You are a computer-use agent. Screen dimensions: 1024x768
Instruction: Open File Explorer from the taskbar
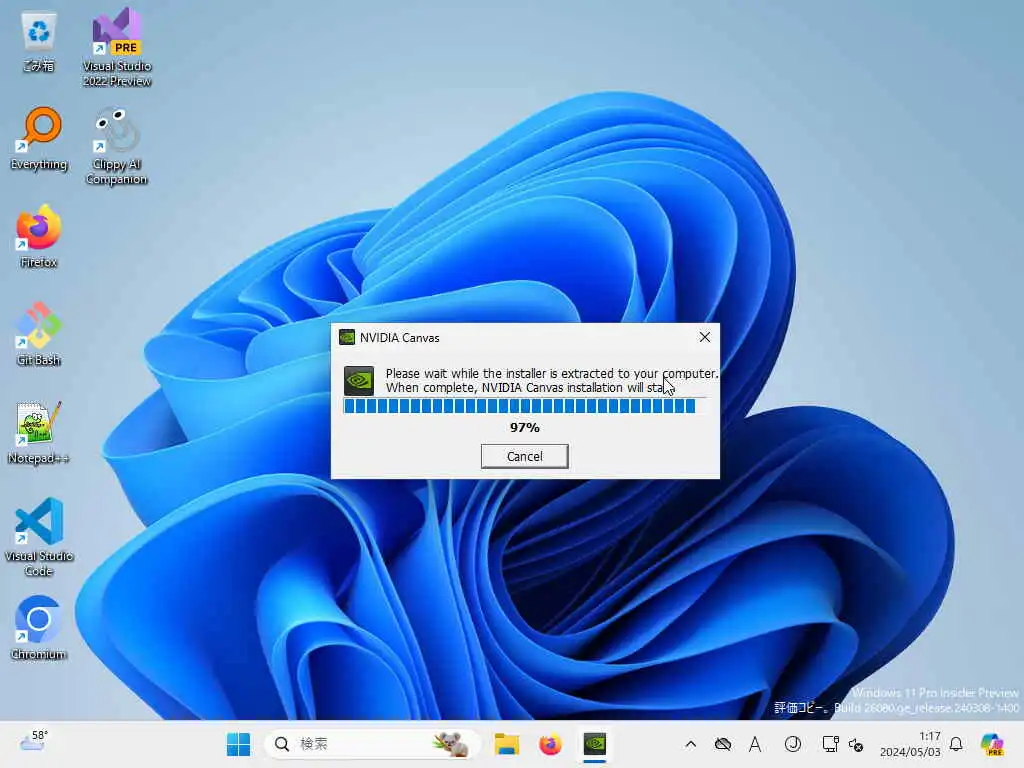point(507,744)
